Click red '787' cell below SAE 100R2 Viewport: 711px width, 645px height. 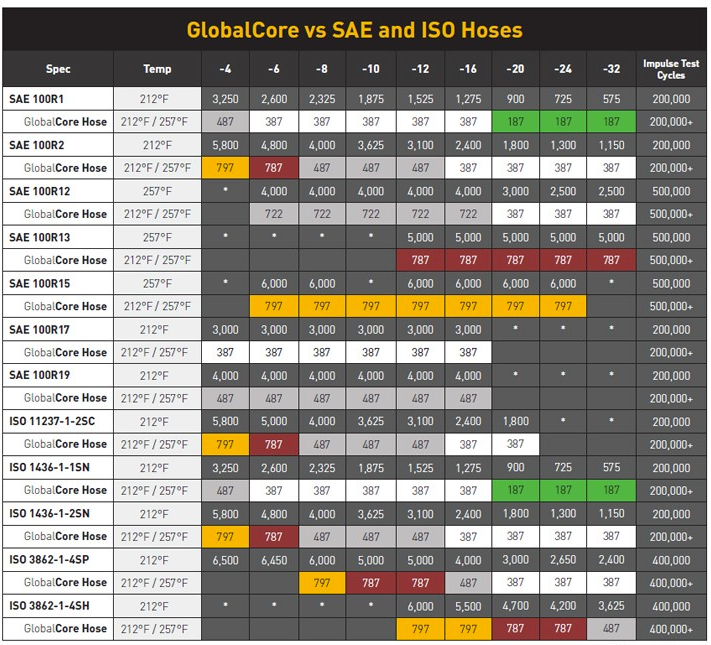(x=273, y=168)
